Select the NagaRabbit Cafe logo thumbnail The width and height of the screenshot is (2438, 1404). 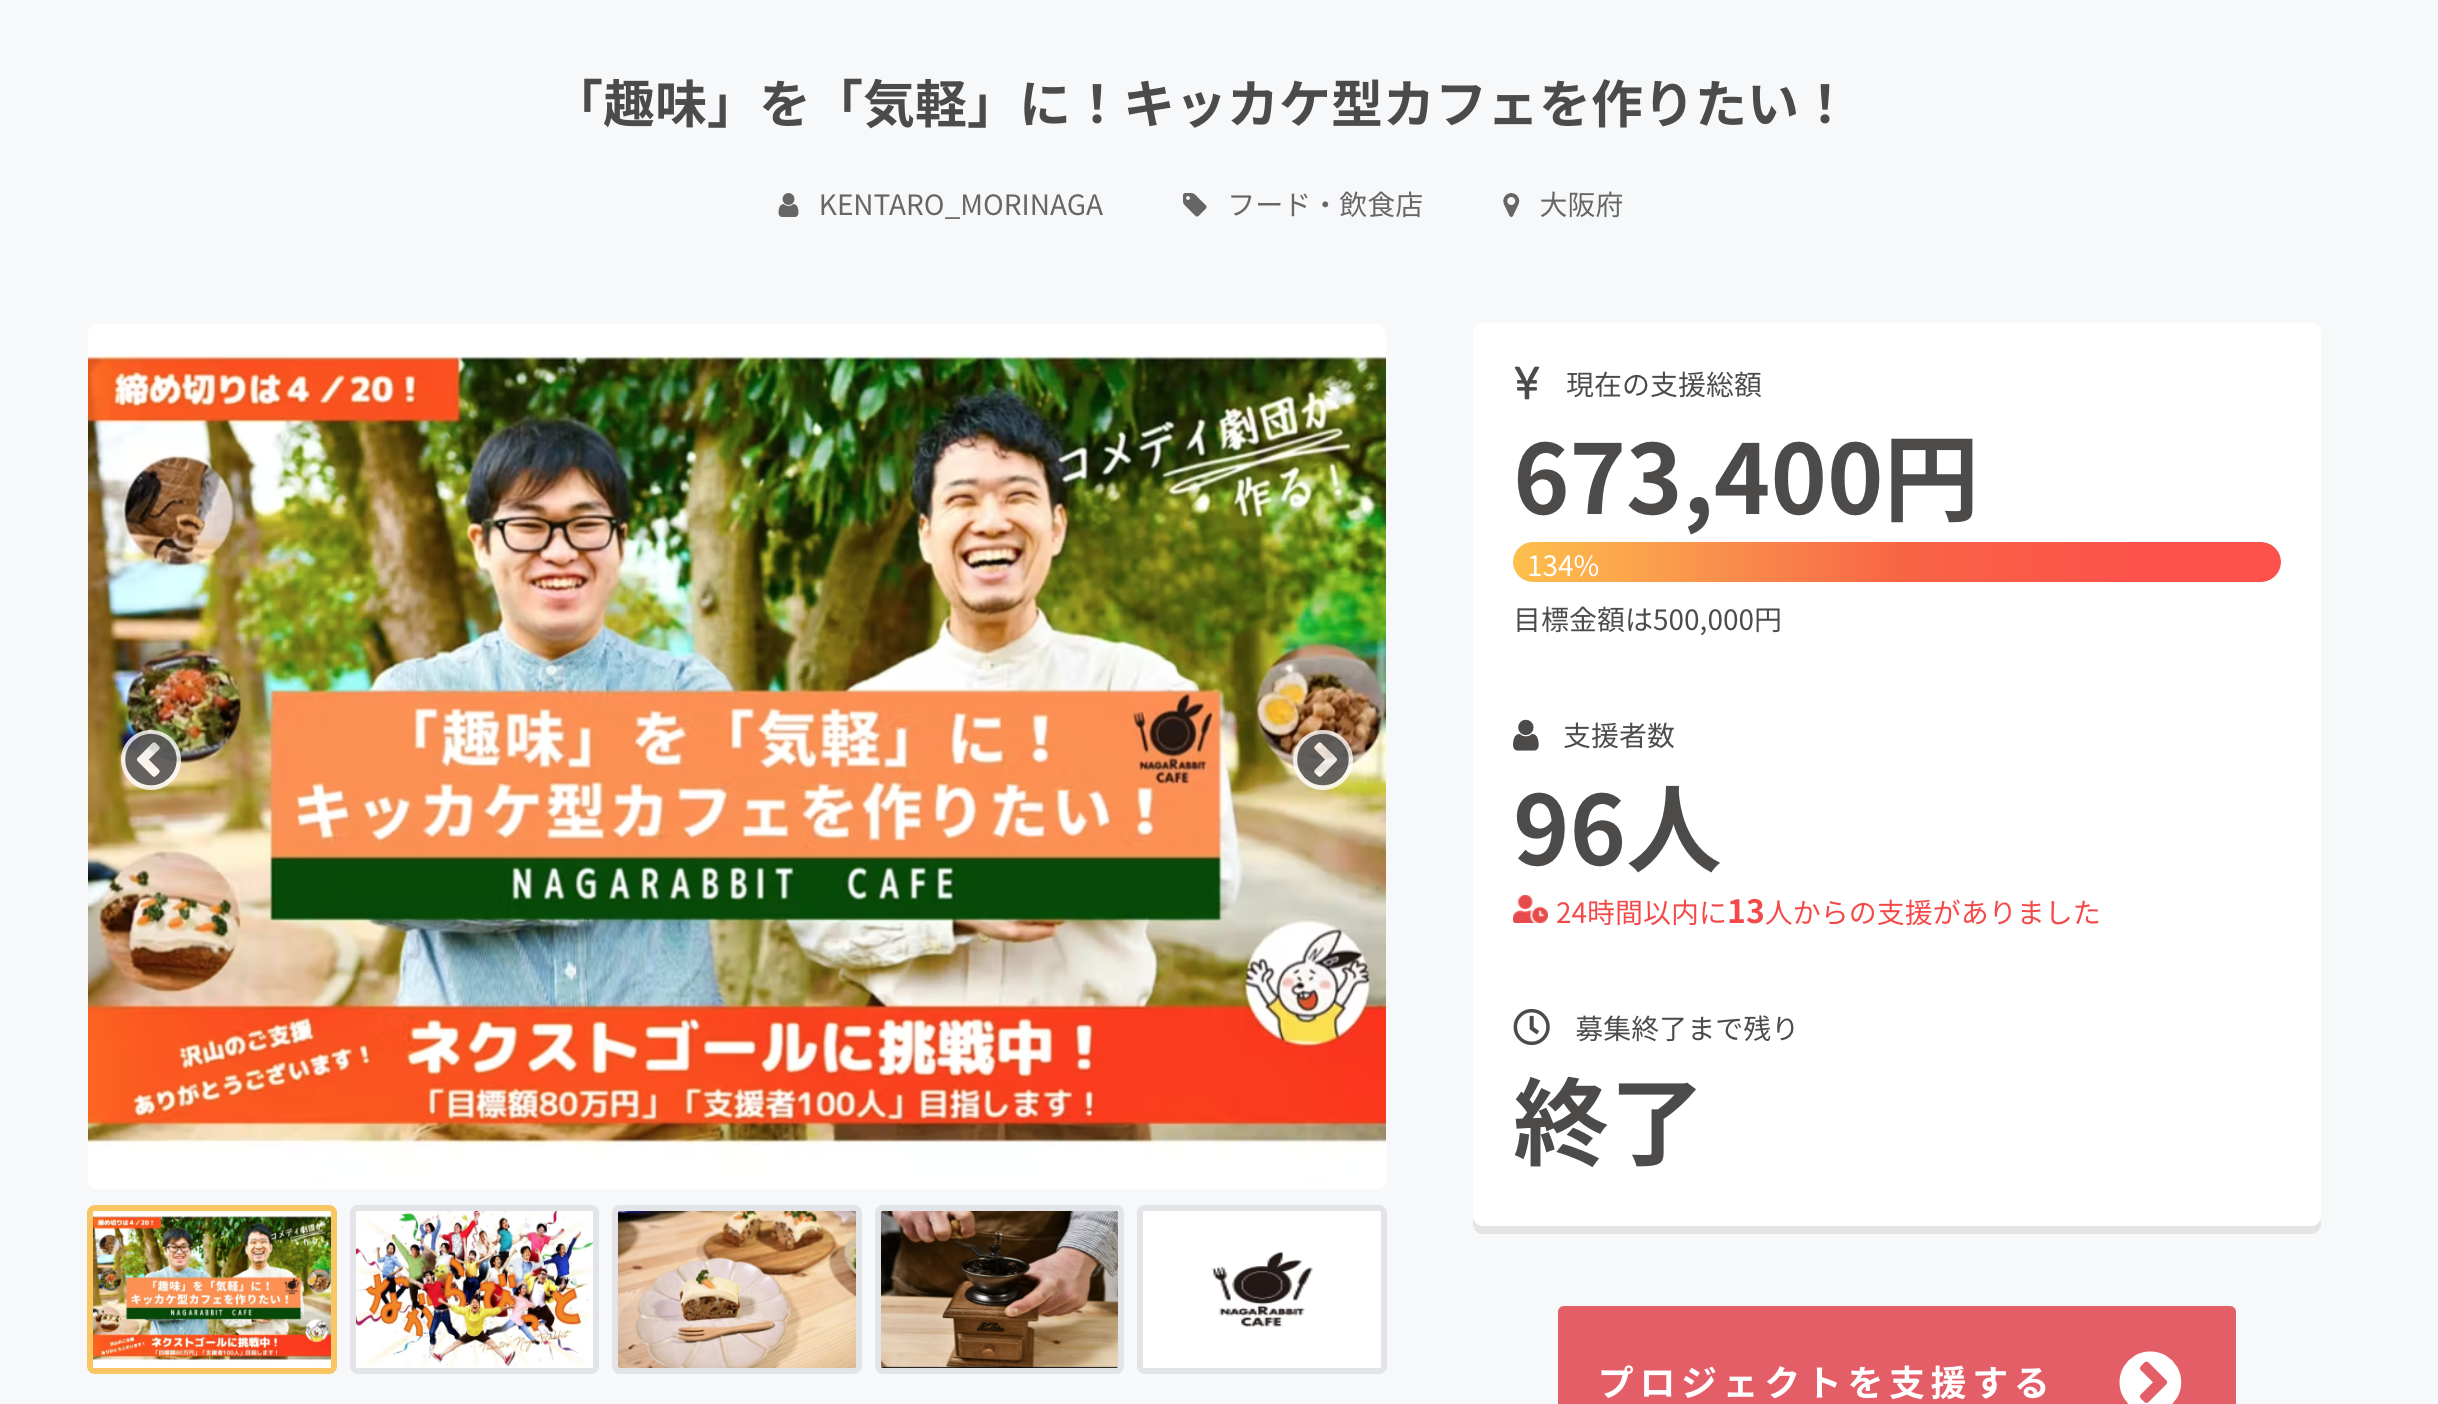pyautogui.click(x=1262, y=1289)
